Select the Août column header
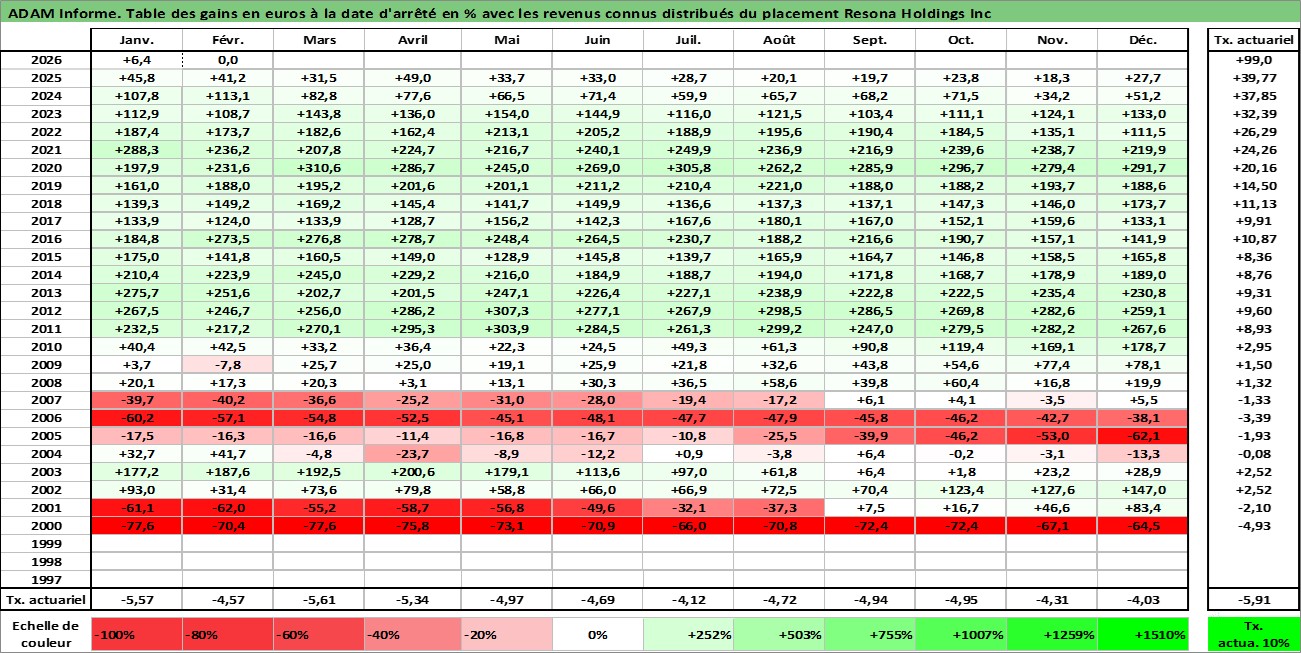The width and height of the screenshot is (1301, 653). pyautogui.click(x=779, y=40)
